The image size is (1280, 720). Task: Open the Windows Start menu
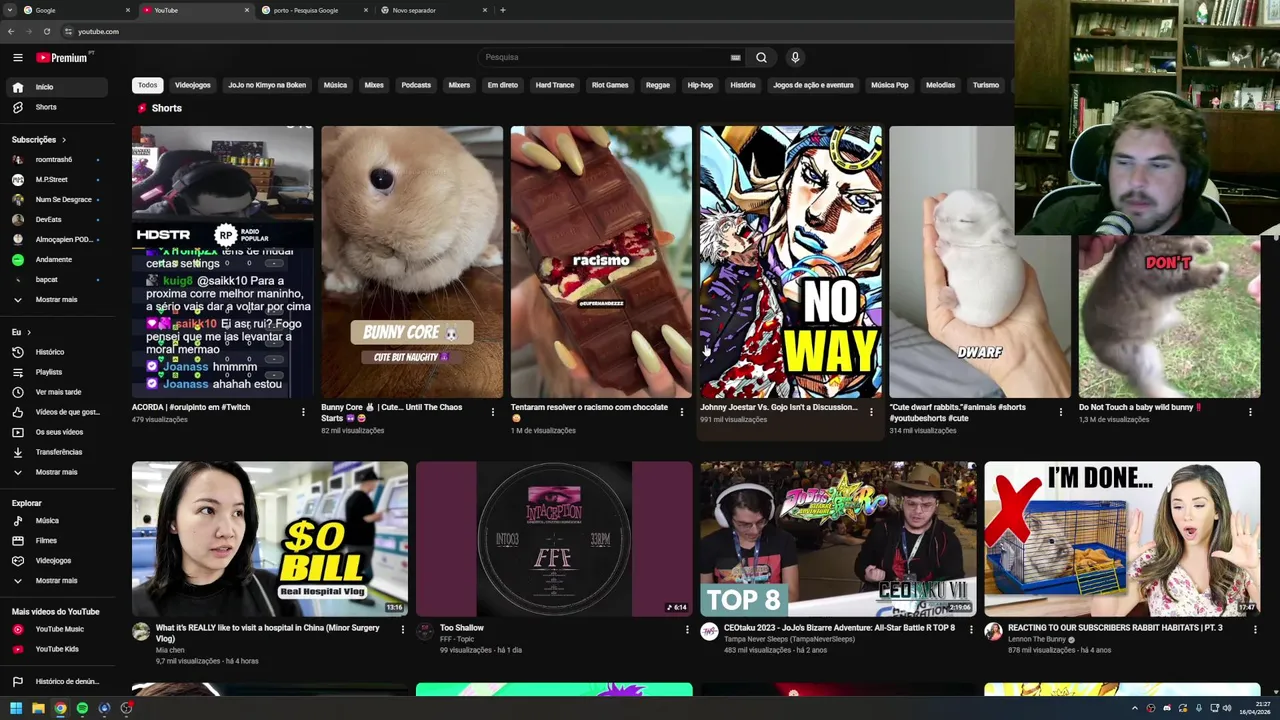pyautogui.click(x=16, y=708)
